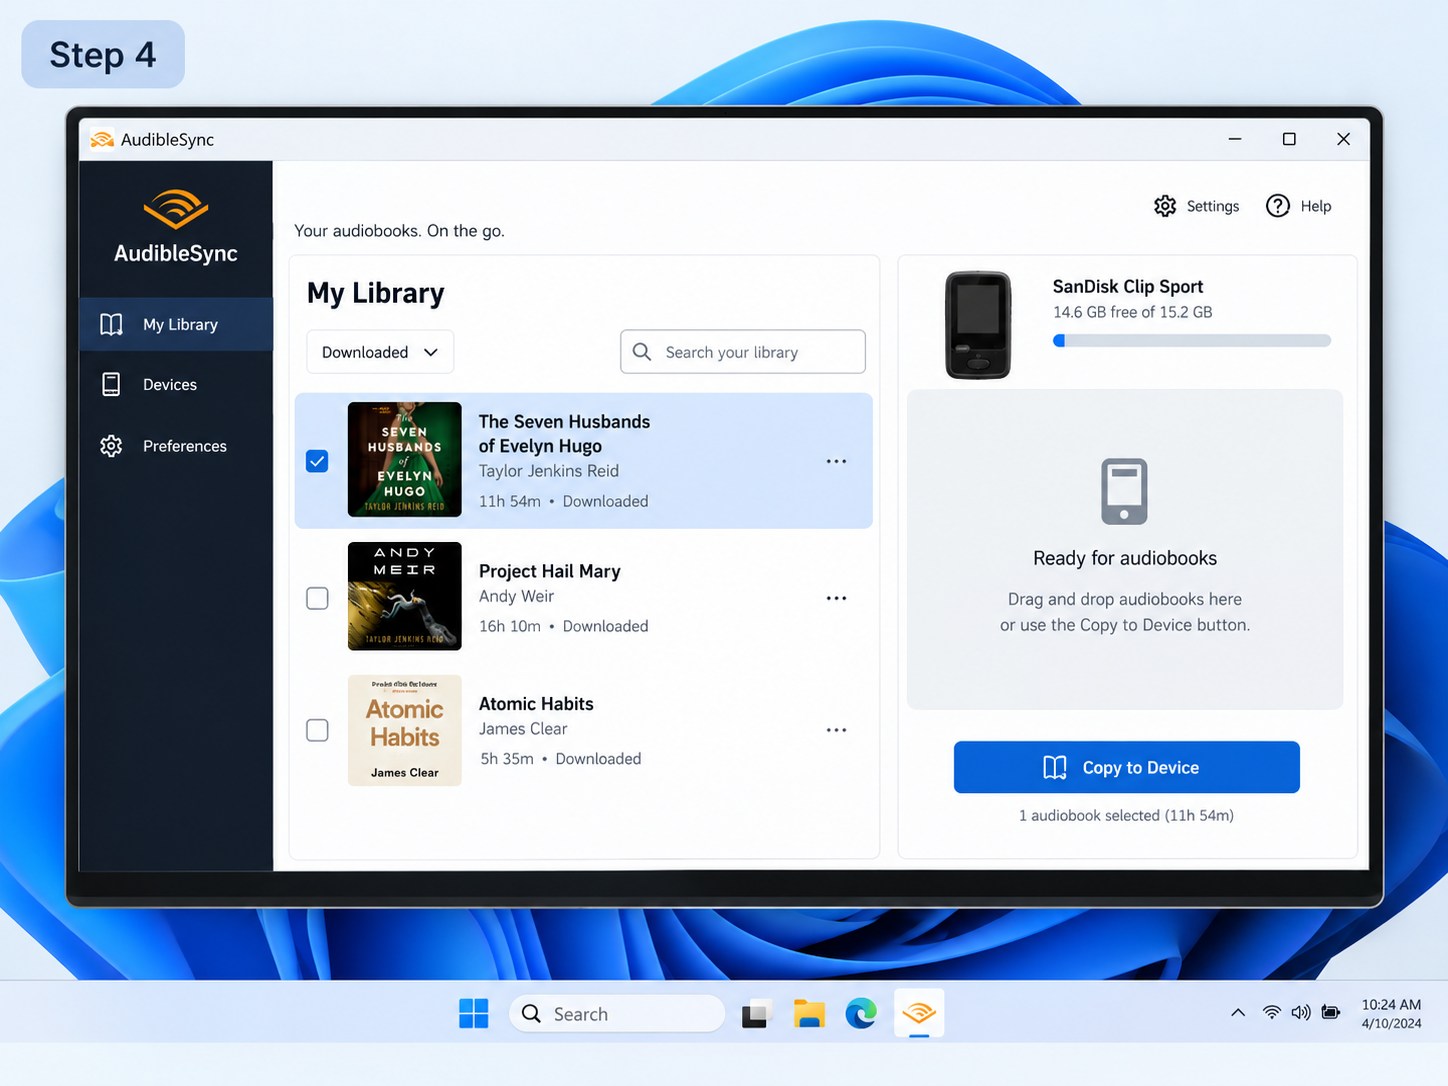Click the device storage usage bar
This screenshot has width=1448, height=1086.
[1192, 341]
